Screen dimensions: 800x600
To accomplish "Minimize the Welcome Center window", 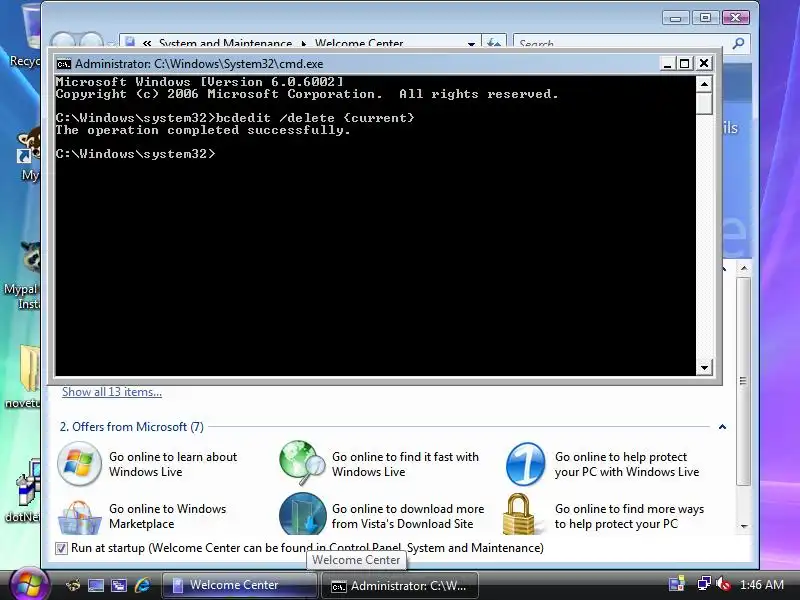I will [x=676, y=18].
